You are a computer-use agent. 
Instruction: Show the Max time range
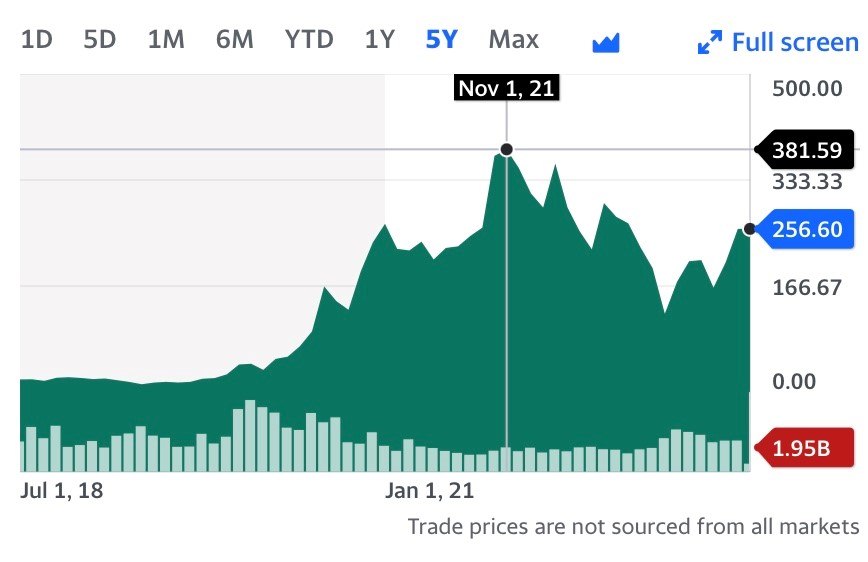pyautogui.click(x=514, y=39)
